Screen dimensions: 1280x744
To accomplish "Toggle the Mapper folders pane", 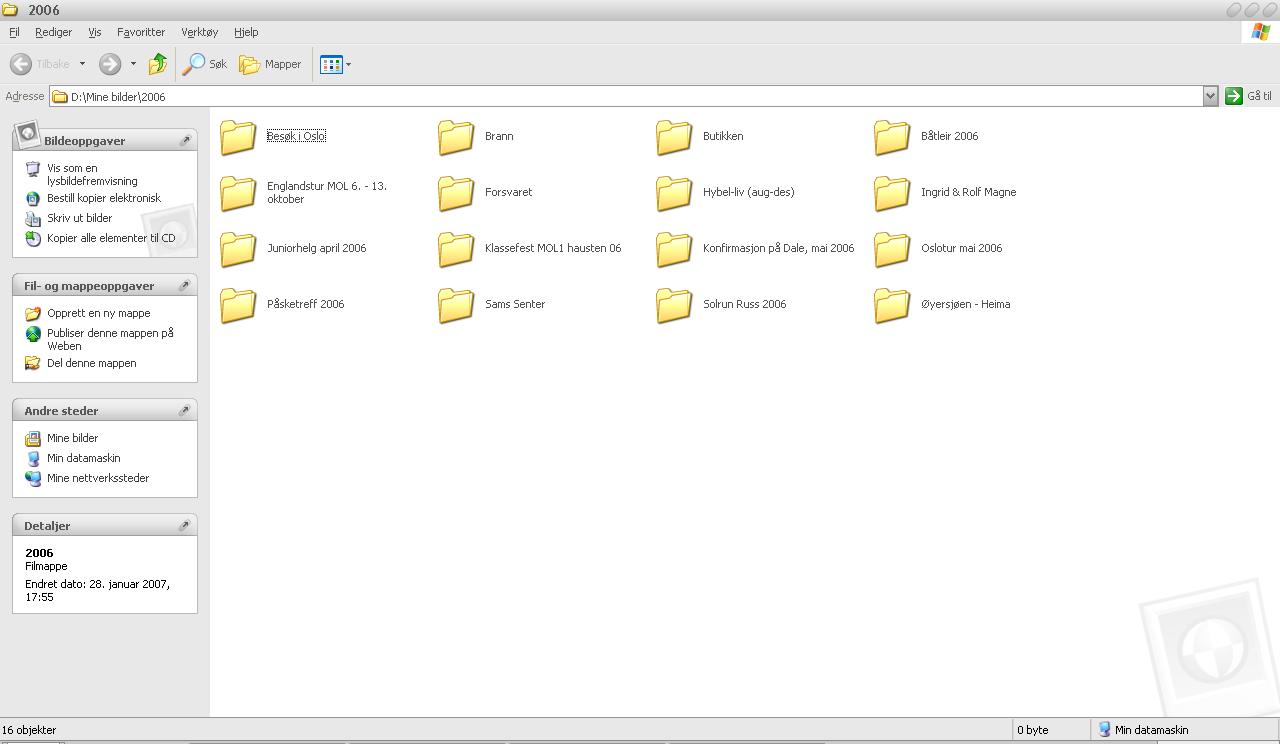I will click(270, 64).
